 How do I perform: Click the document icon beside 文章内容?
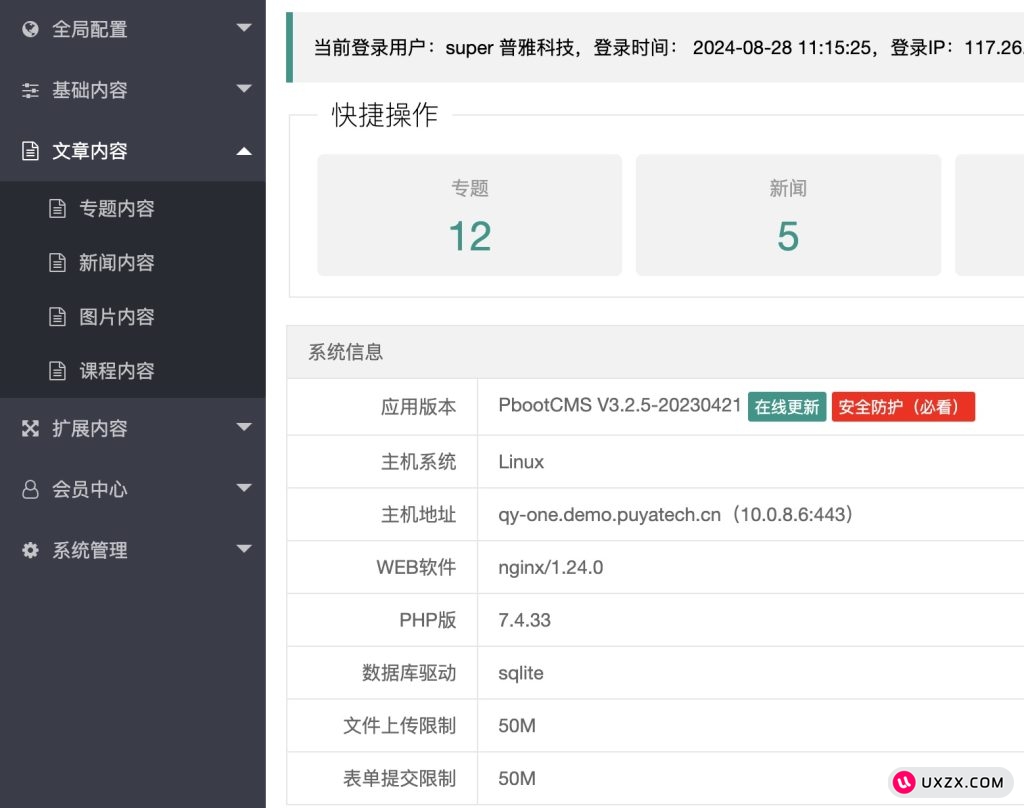tap(31, 151)
